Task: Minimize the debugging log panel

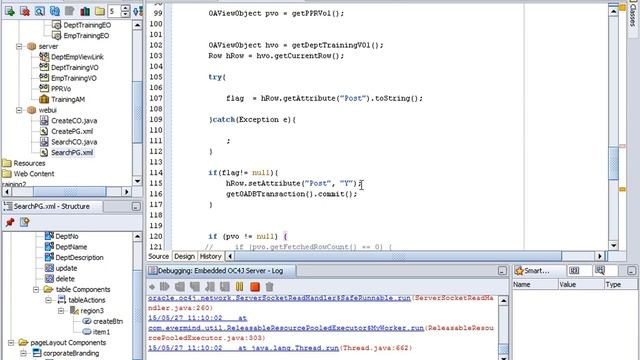Action: (502, 271)
